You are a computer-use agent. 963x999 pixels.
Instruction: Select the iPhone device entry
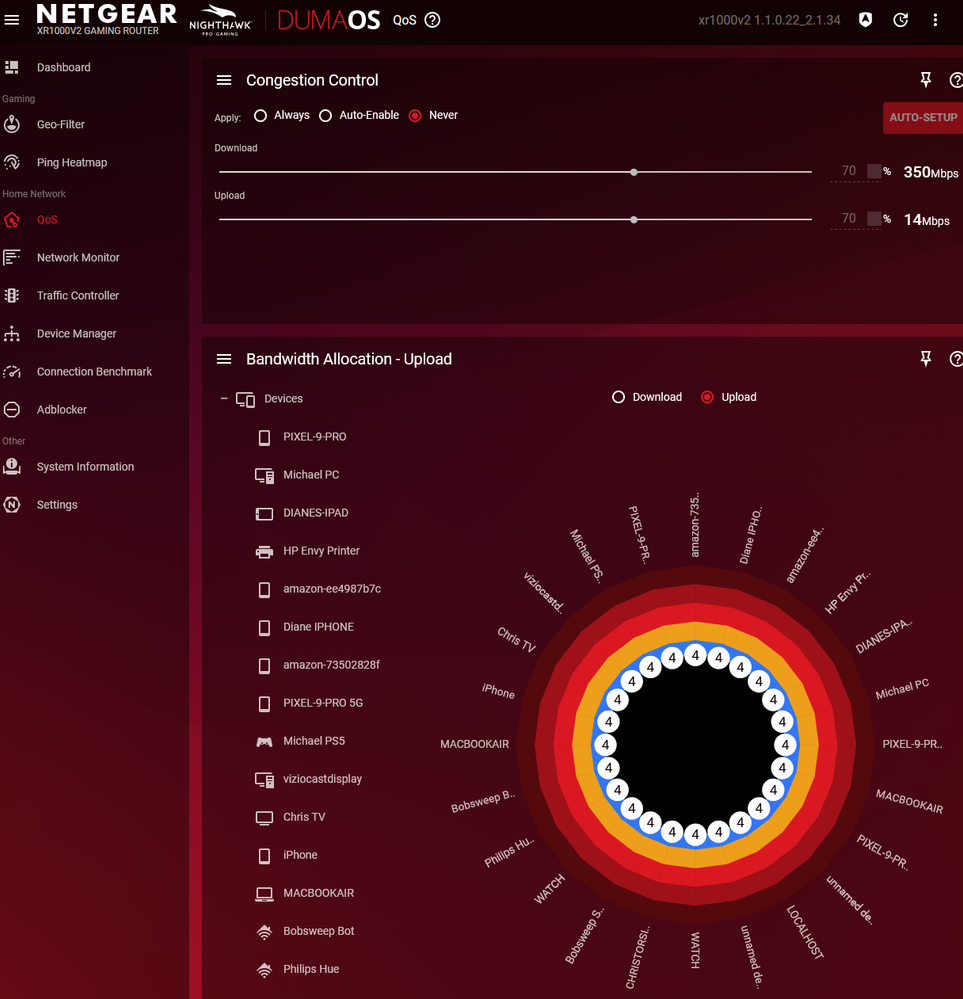click(300, 855)
